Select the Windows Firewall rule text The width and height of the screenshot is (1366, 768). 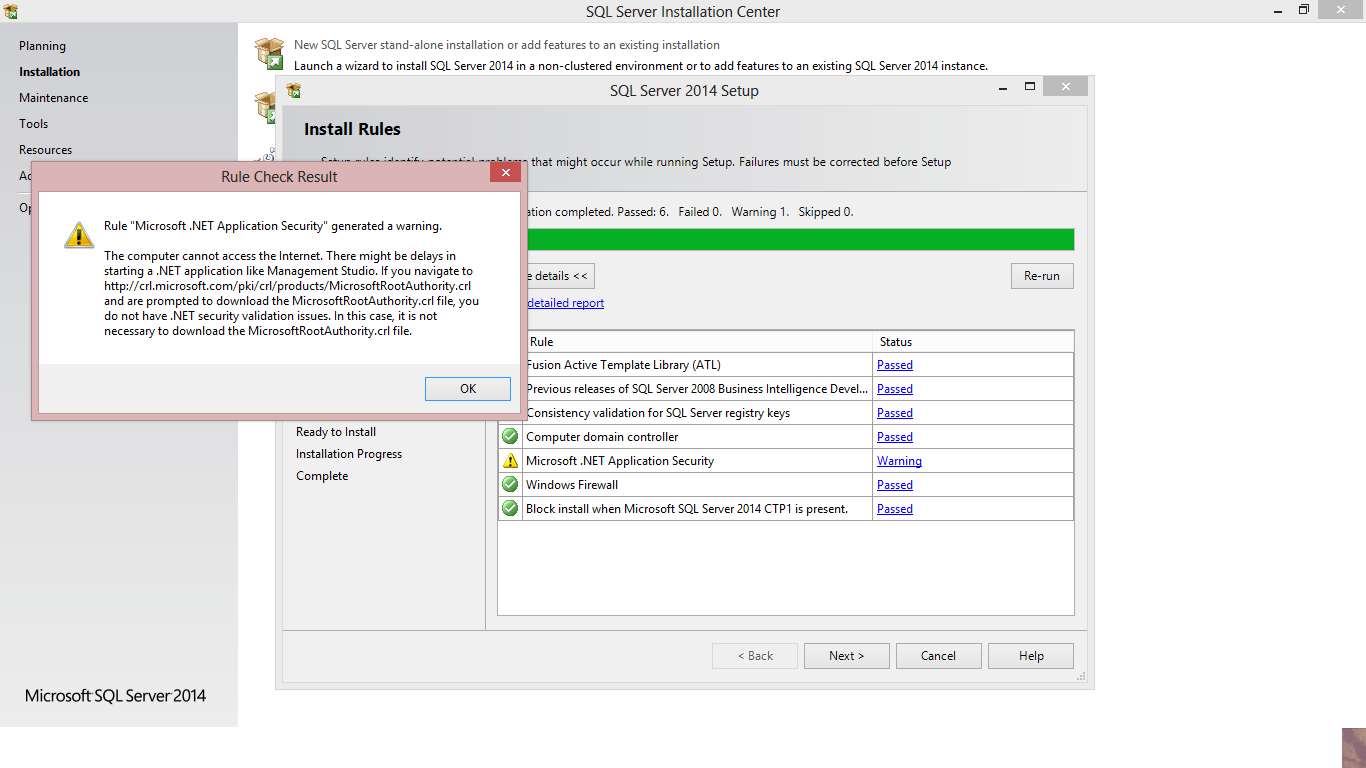click(572, 485)
